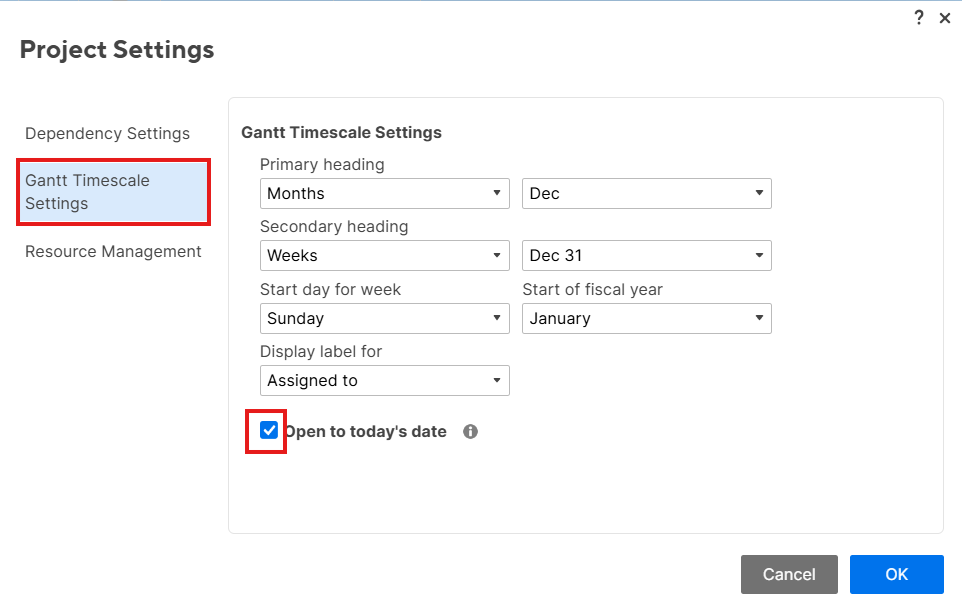The height and width of the screenshot is (614, 962).
Task: Click the Display label for caption
Action: pyautogui.click(x=321, y=351)
